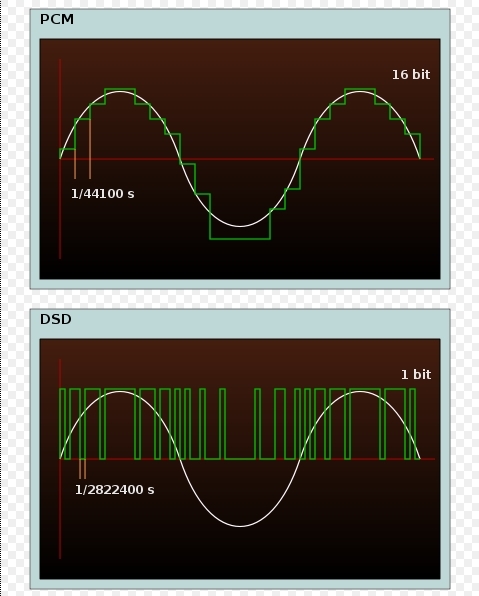Click the DSD panel title

click(56, 319)
